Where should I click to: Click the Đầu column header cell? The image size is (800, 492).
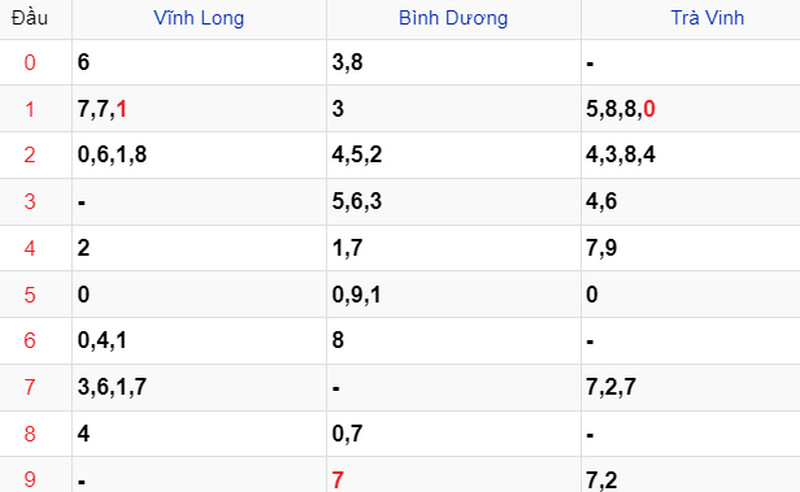click(29, 18)
